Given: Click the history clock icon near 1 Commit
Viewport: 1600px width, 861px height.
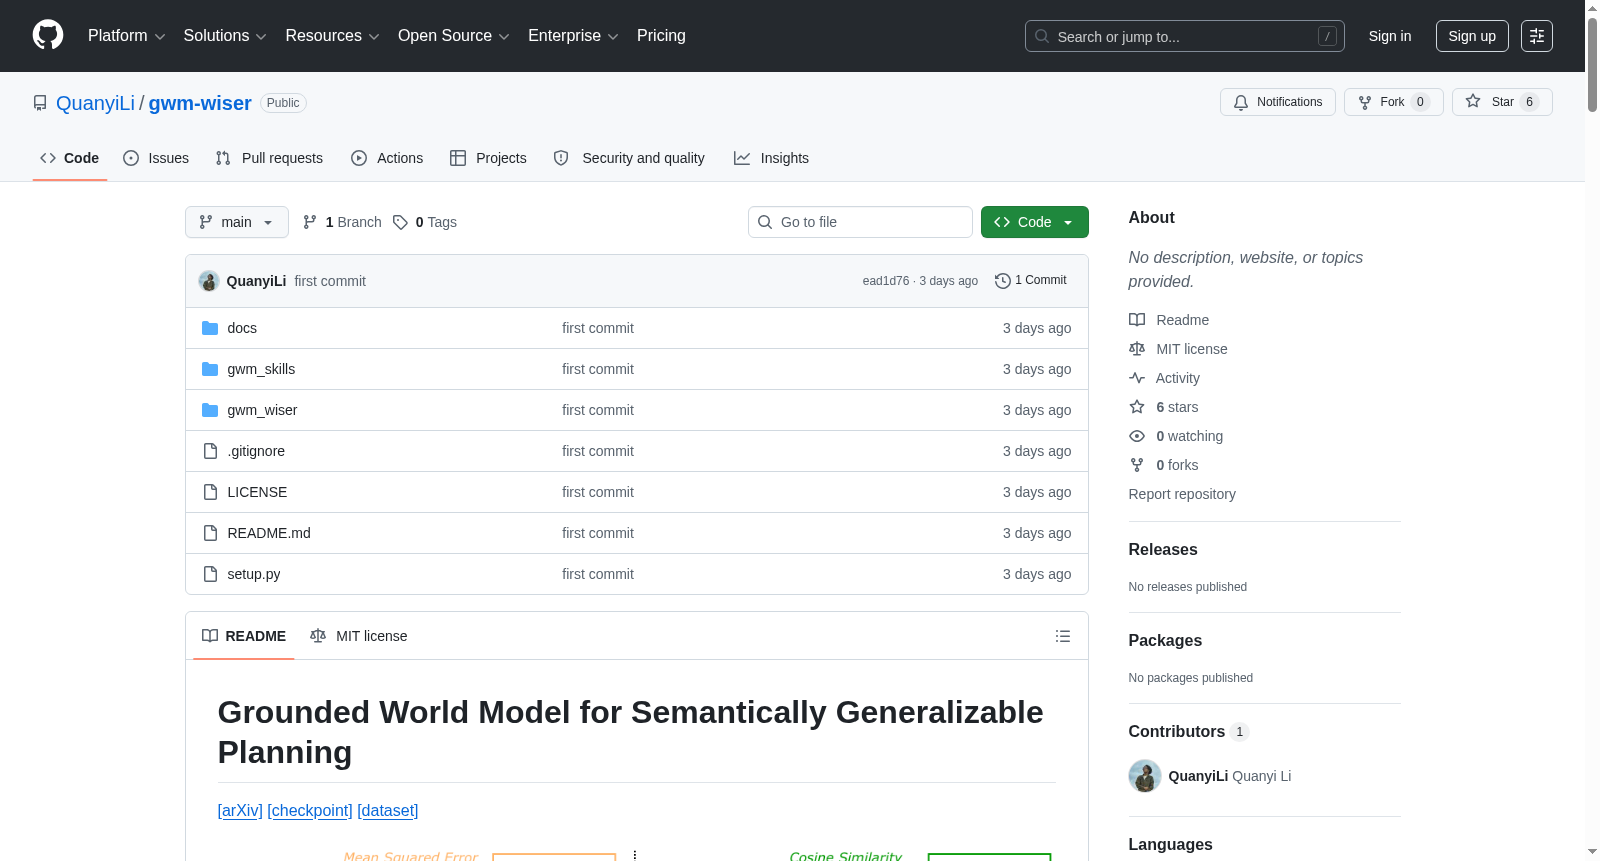Looking at the screenshot, I should 1003,281.
